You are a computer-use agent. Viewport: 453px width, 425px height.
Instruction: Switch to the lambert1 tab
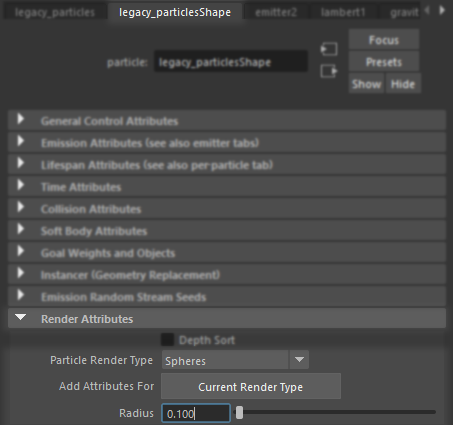(343, 12)
